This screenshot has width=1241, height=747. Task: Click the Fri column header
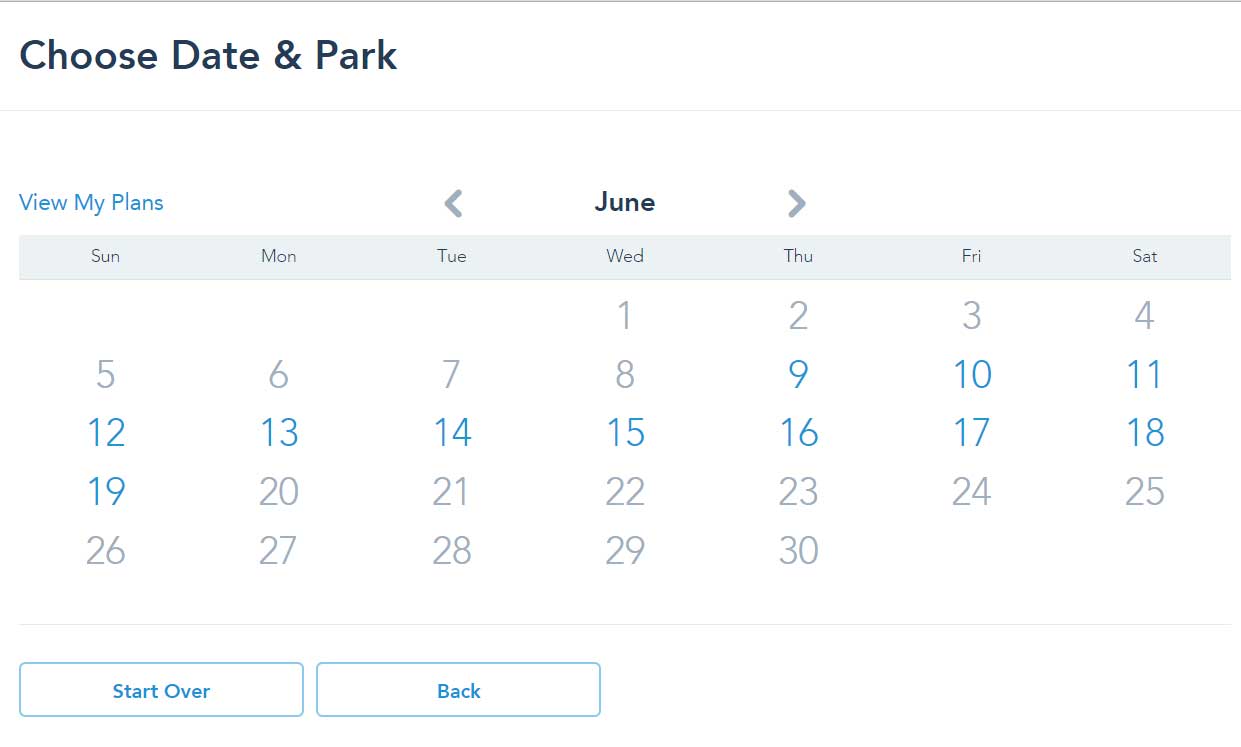971,256
